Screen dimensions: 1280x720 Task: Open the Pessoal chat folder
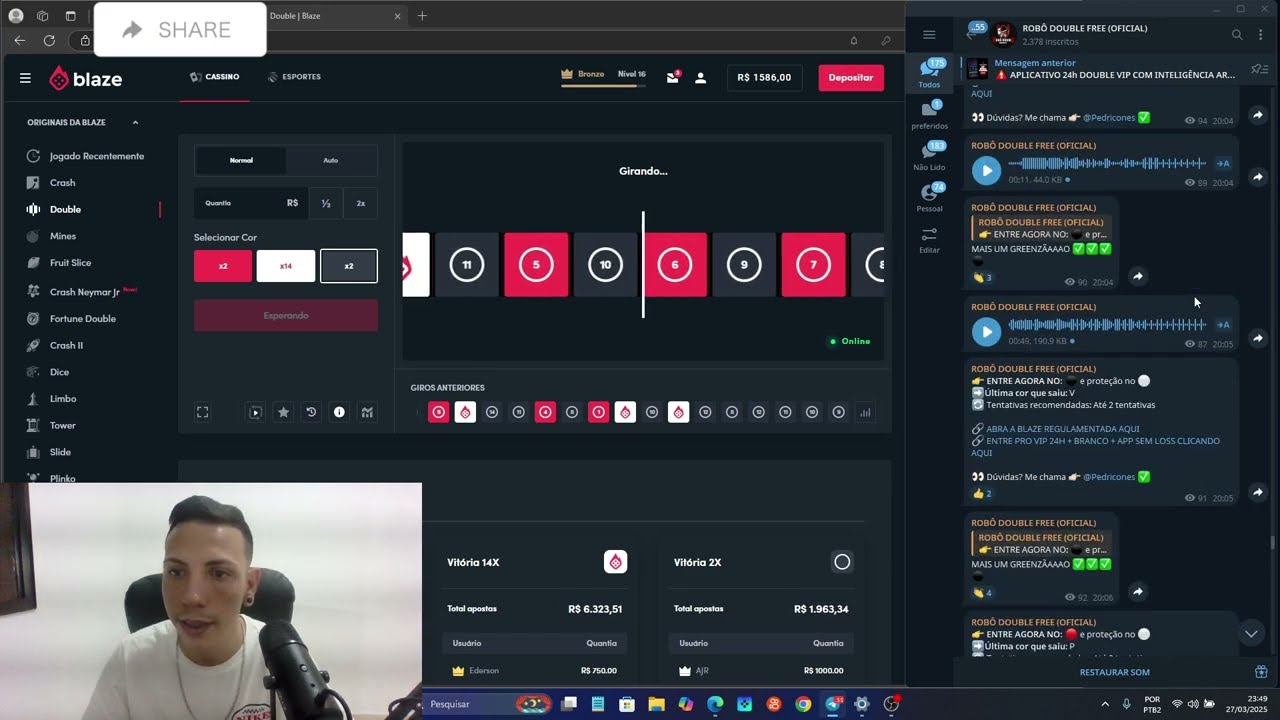point(930,197)
